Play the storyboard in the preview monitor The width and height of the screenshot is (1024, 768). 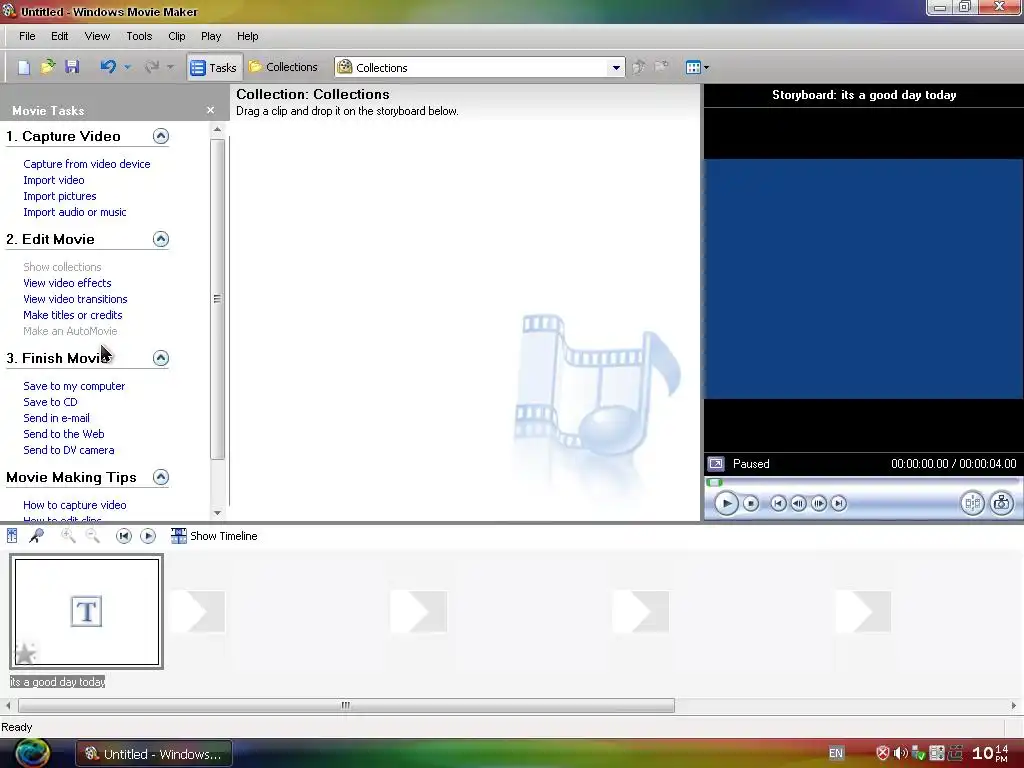[x=726, y=504]
